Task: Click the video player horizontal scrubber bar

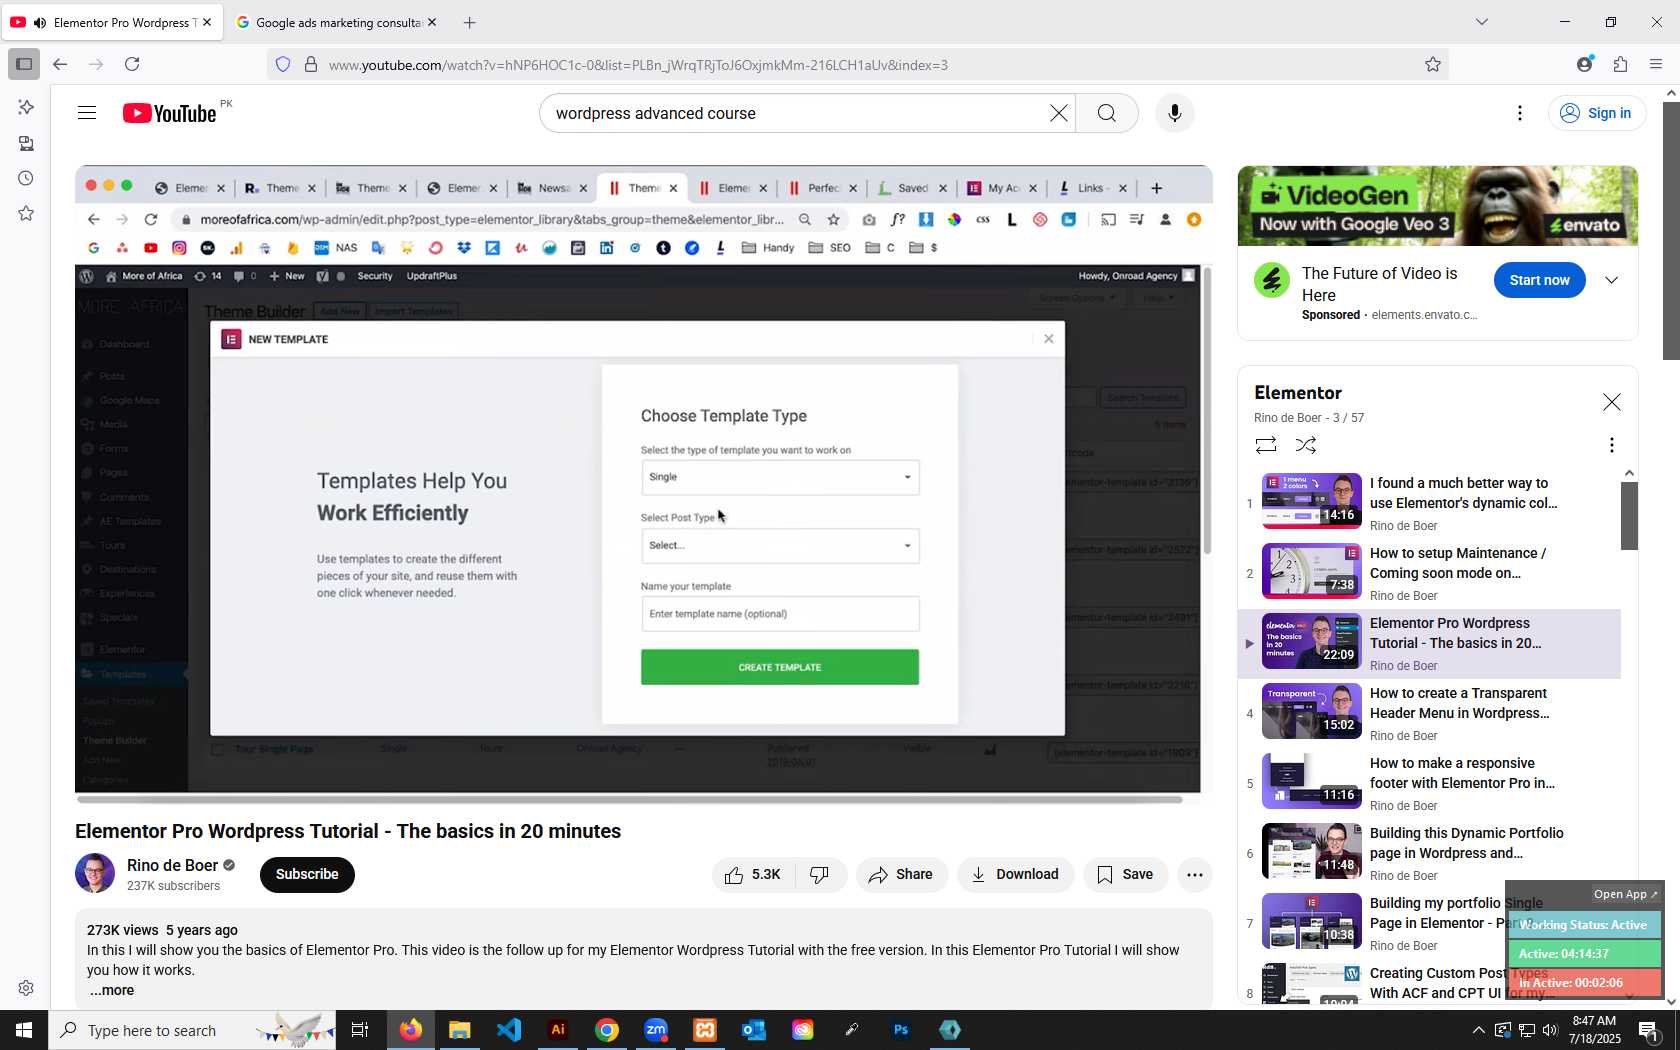Action: [630, 799]
